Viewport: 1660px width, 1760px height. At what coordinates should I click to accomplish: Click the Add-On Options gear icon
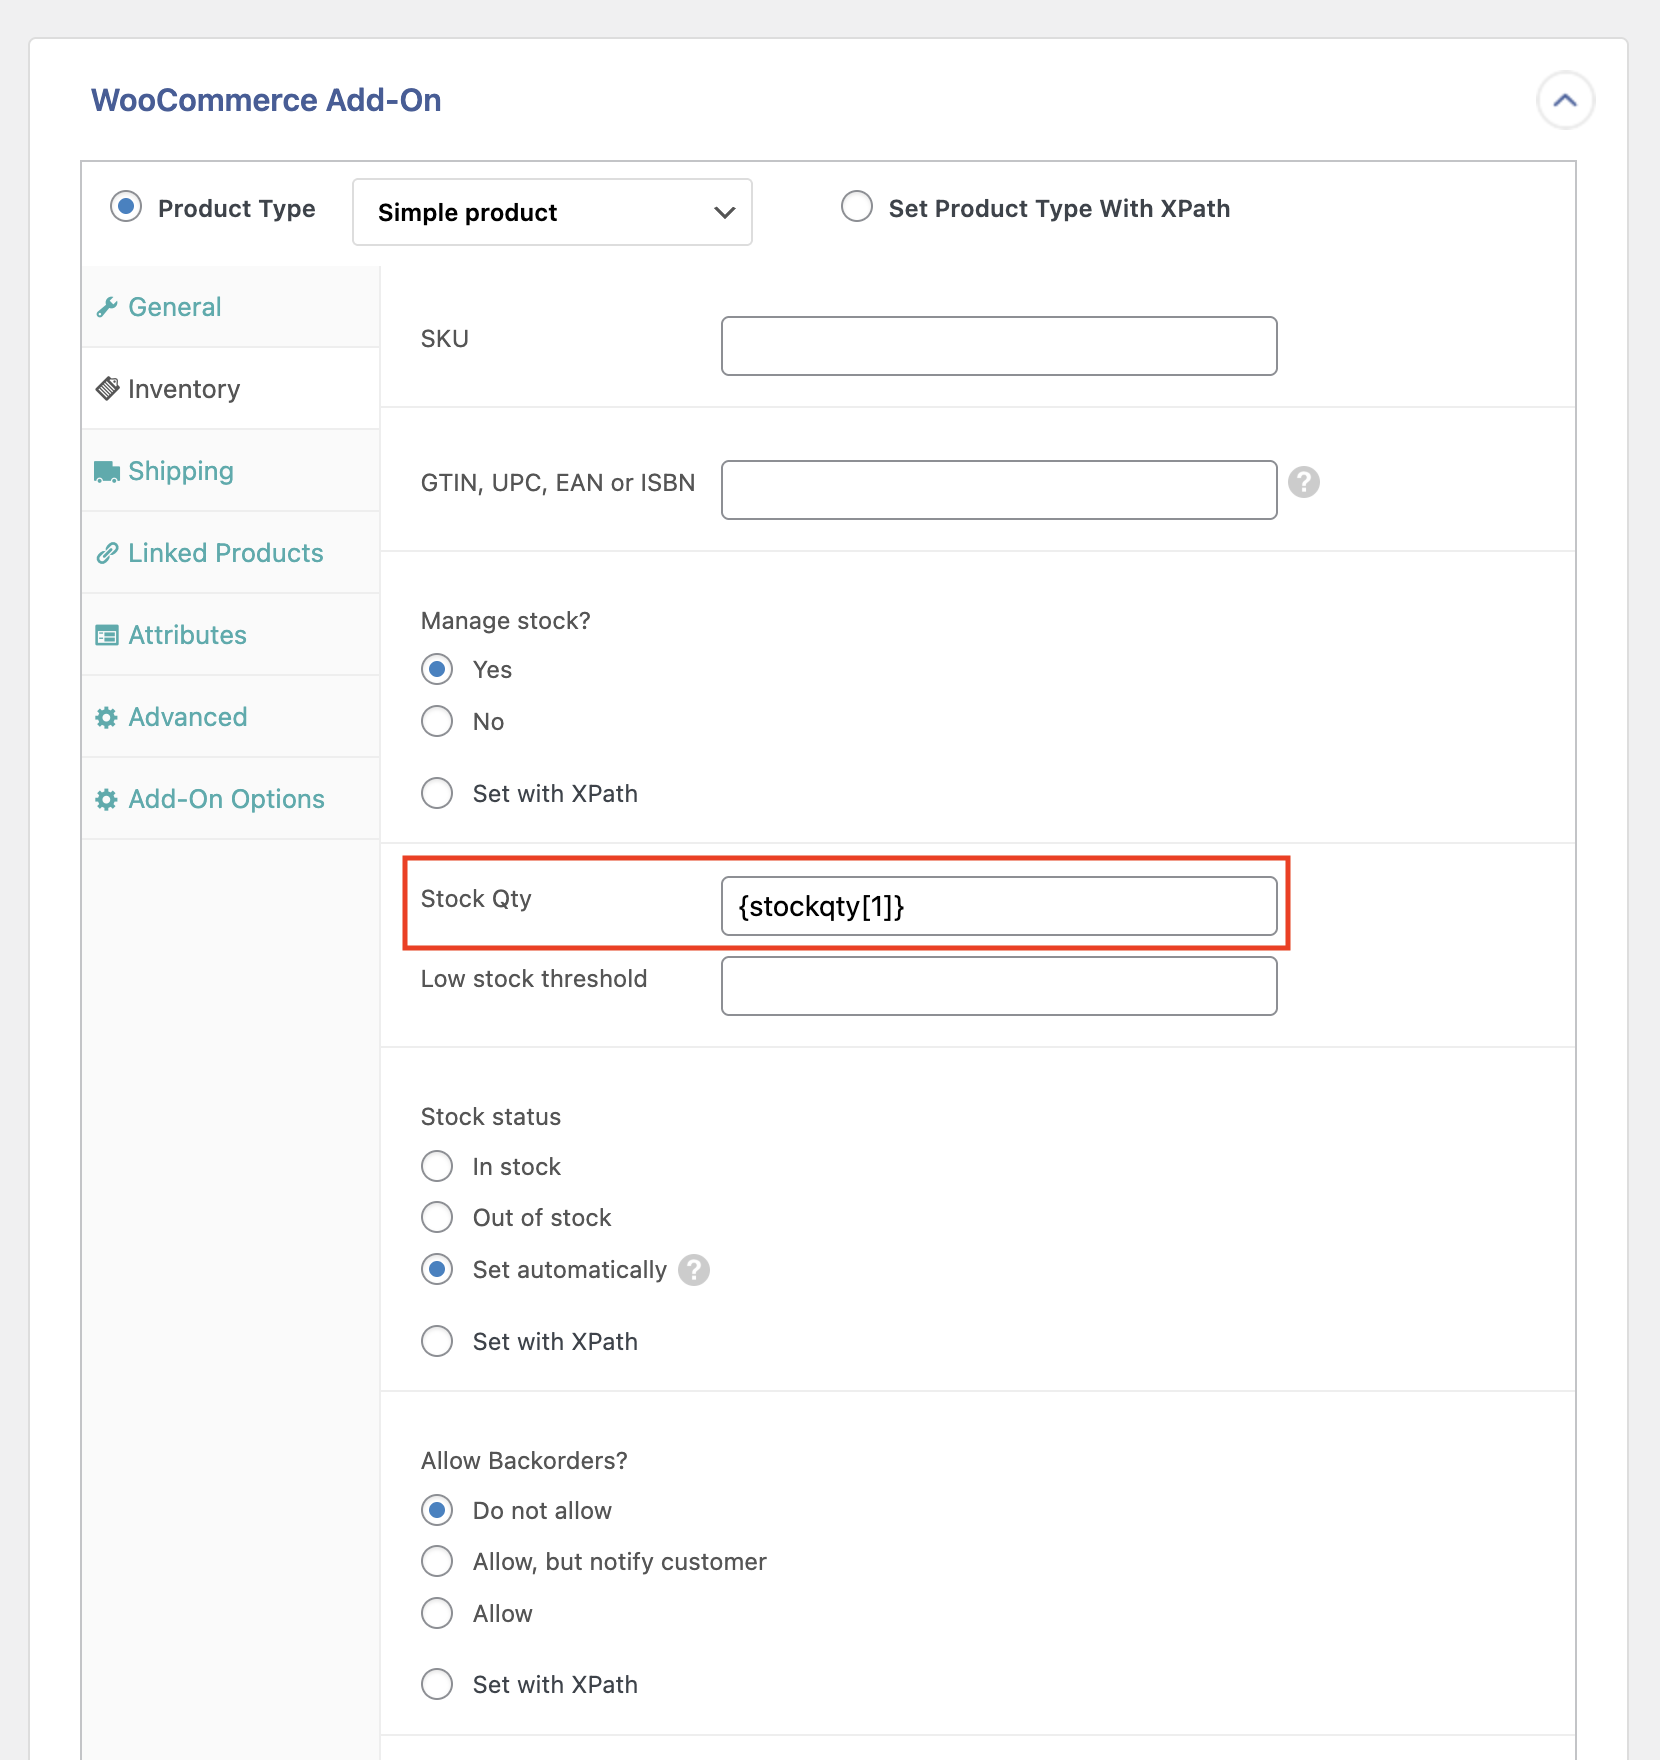(107, 799)
